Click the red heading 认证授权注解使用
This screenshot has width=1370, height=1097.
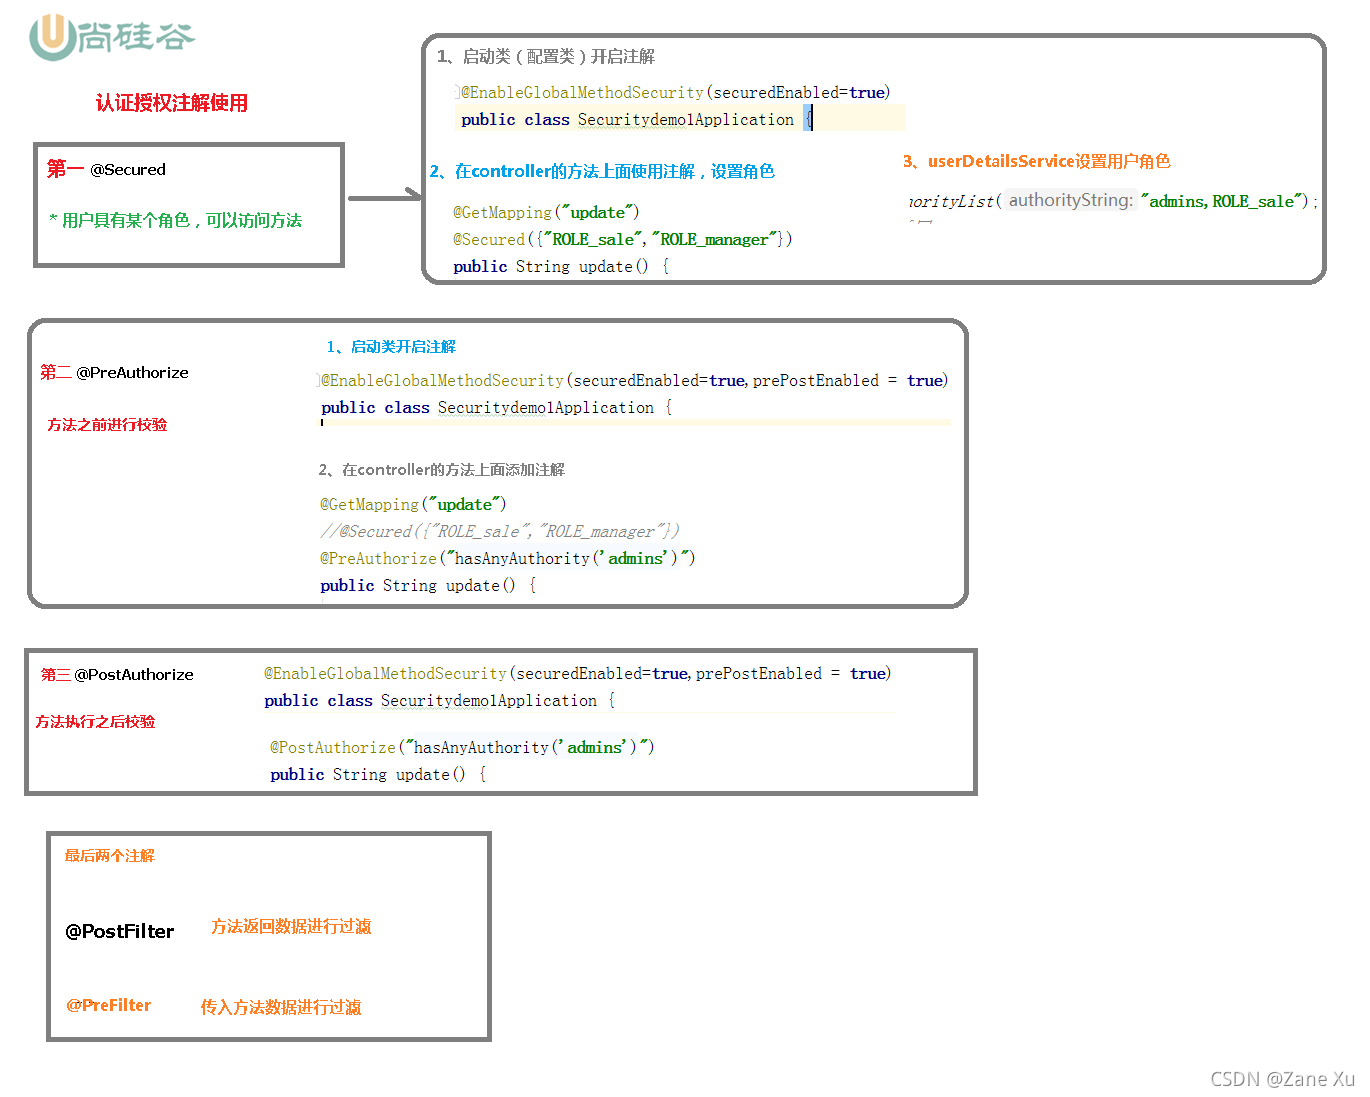171,103
